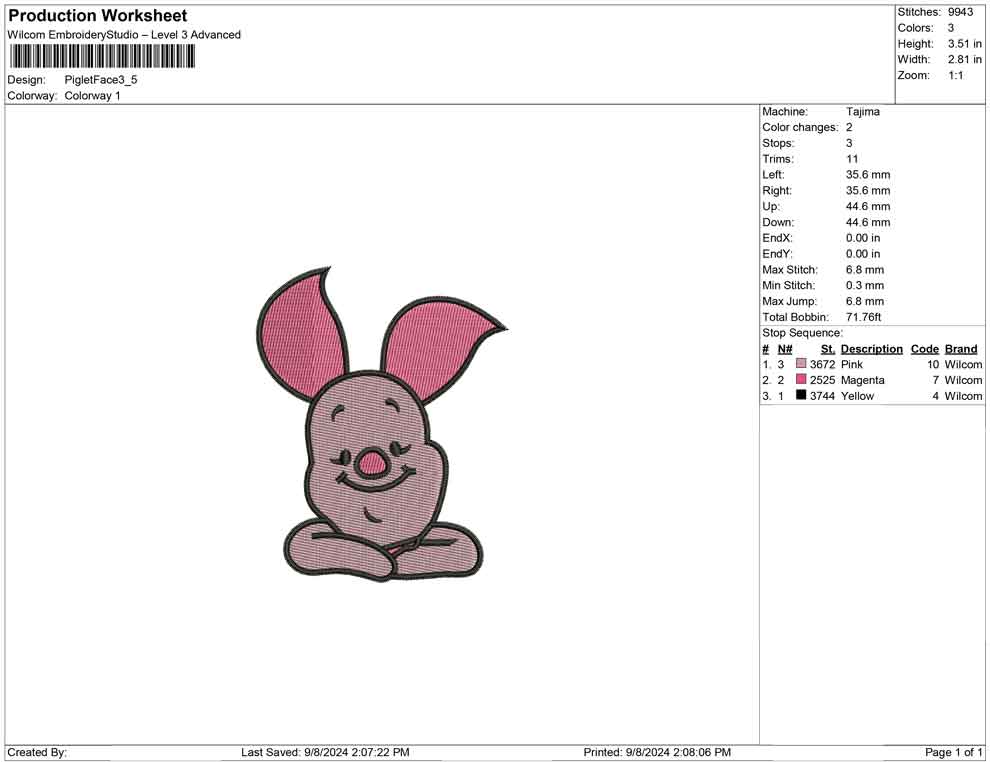
Task: Click the Min Stitch value 0.3 mm
Action: pos(864,285)
